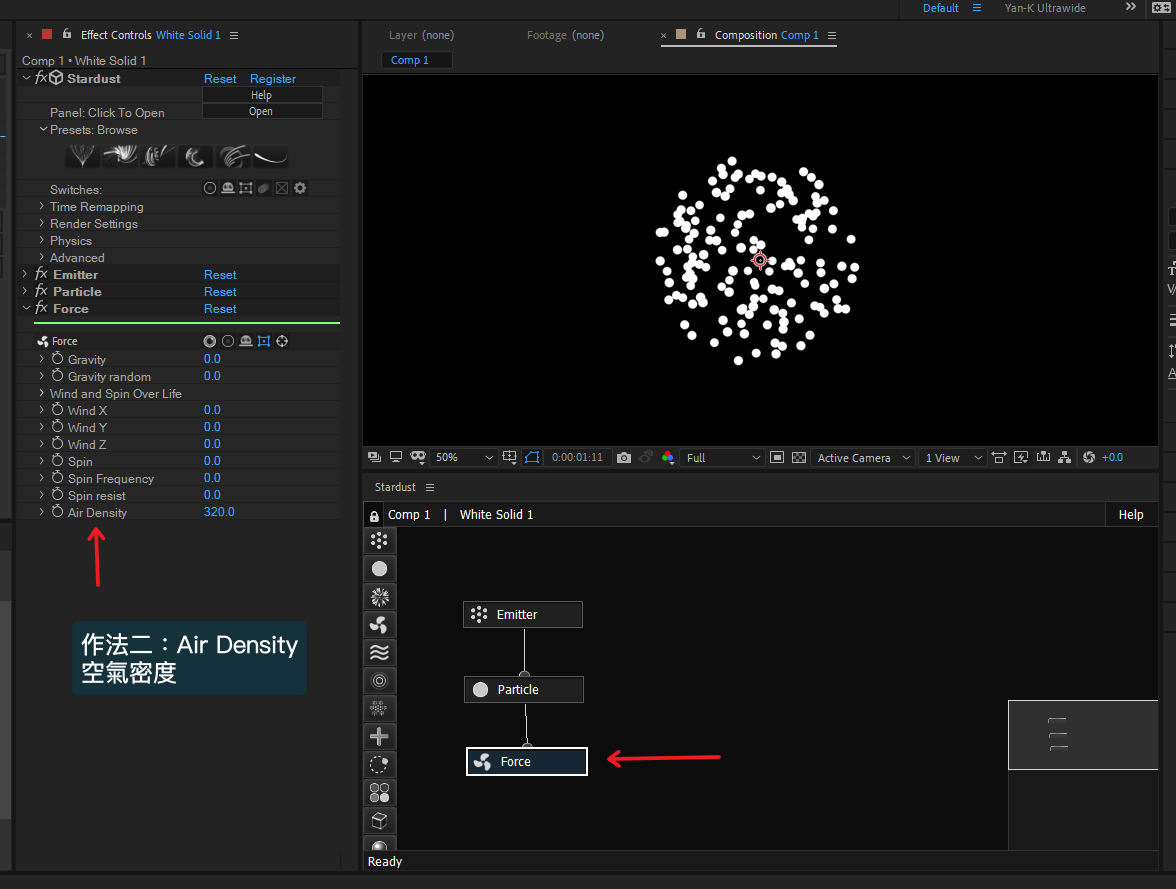The image size is (1176, 889).
Task: Click the 3D cube Model icon in toolbar
Action: pyautogui.click(x=379, y=821)
